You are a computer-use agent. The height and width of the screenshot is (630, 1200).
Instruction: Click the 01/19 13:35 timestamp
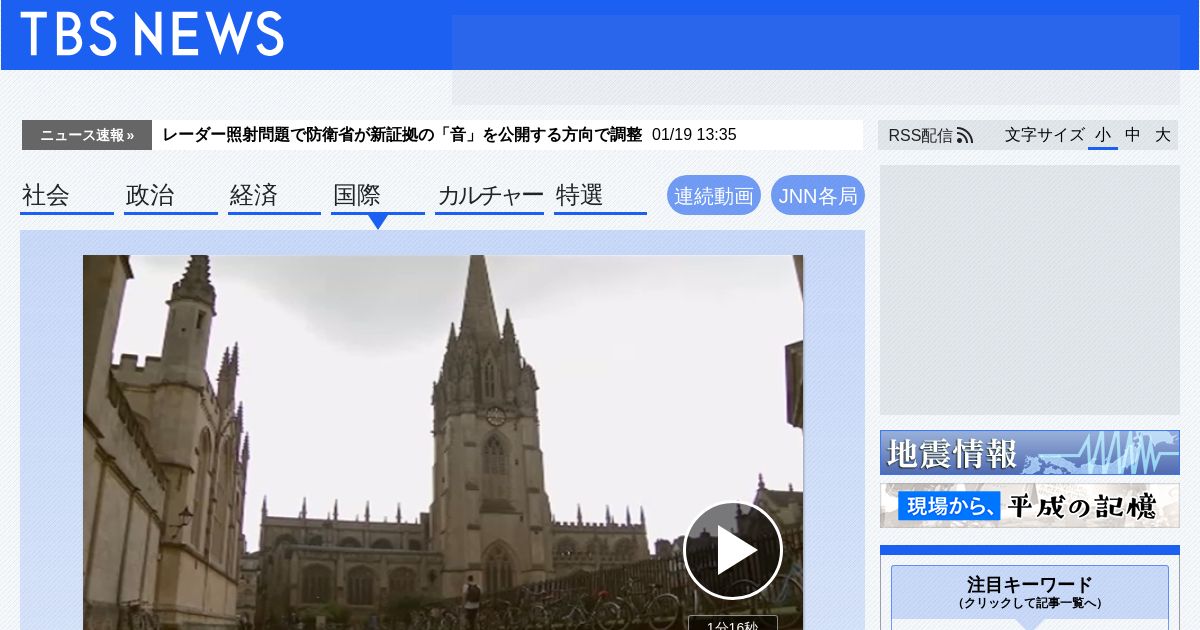(x=694, y=135)
